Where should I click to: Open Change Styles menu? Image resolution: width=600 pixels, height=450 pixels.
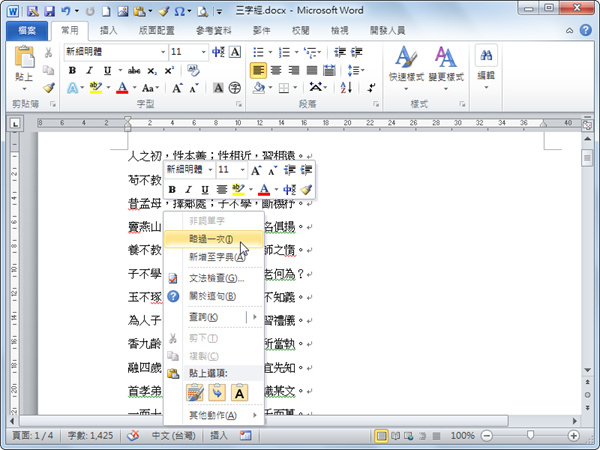point(446,68)
